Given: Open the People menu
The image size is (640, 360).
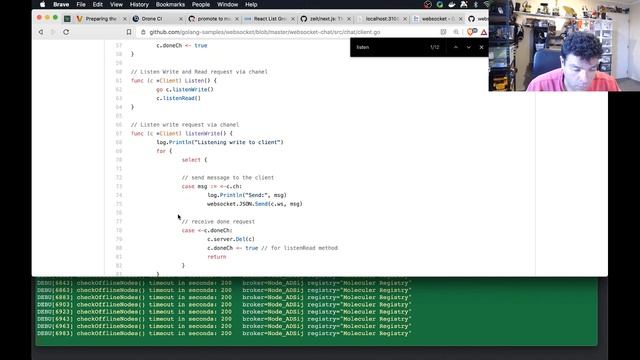Looking at the screenshot, I should [x=200, y=4].
